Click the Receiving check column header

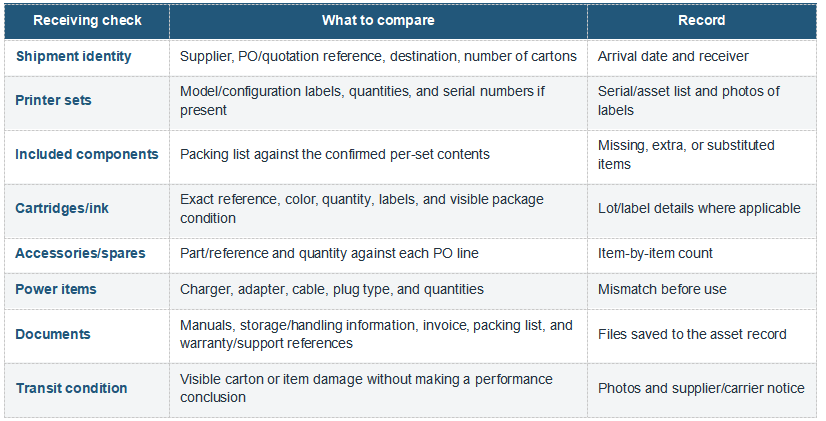click(87, 21)
